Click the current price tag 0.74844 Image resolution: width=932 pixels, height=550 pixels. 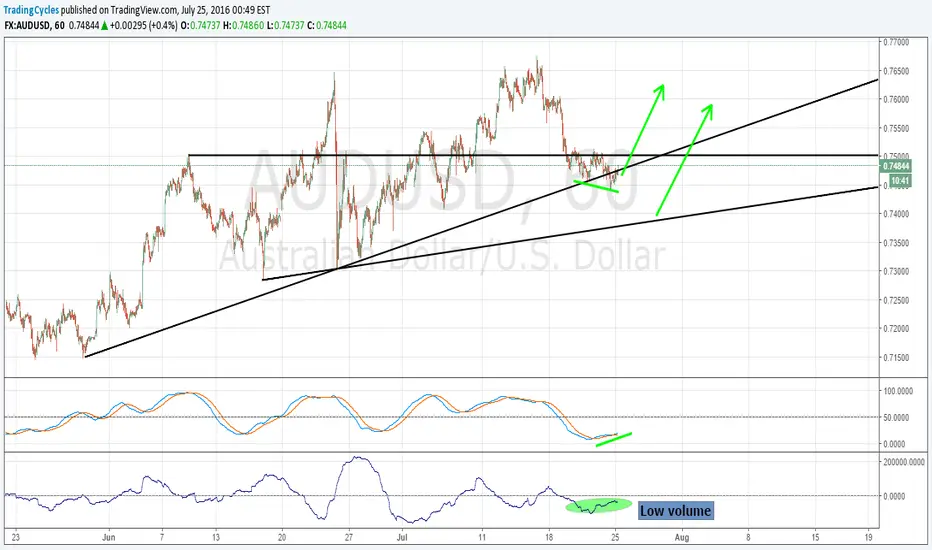(x=896, y=166)
